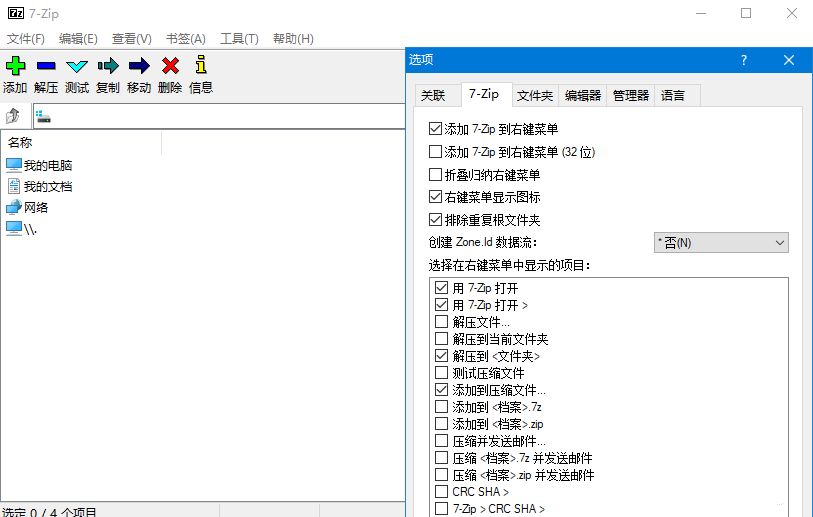Screen dimensions: 813x517
Task: Click the up-folder icon beside address bar
Action: (x=14, y=117)
